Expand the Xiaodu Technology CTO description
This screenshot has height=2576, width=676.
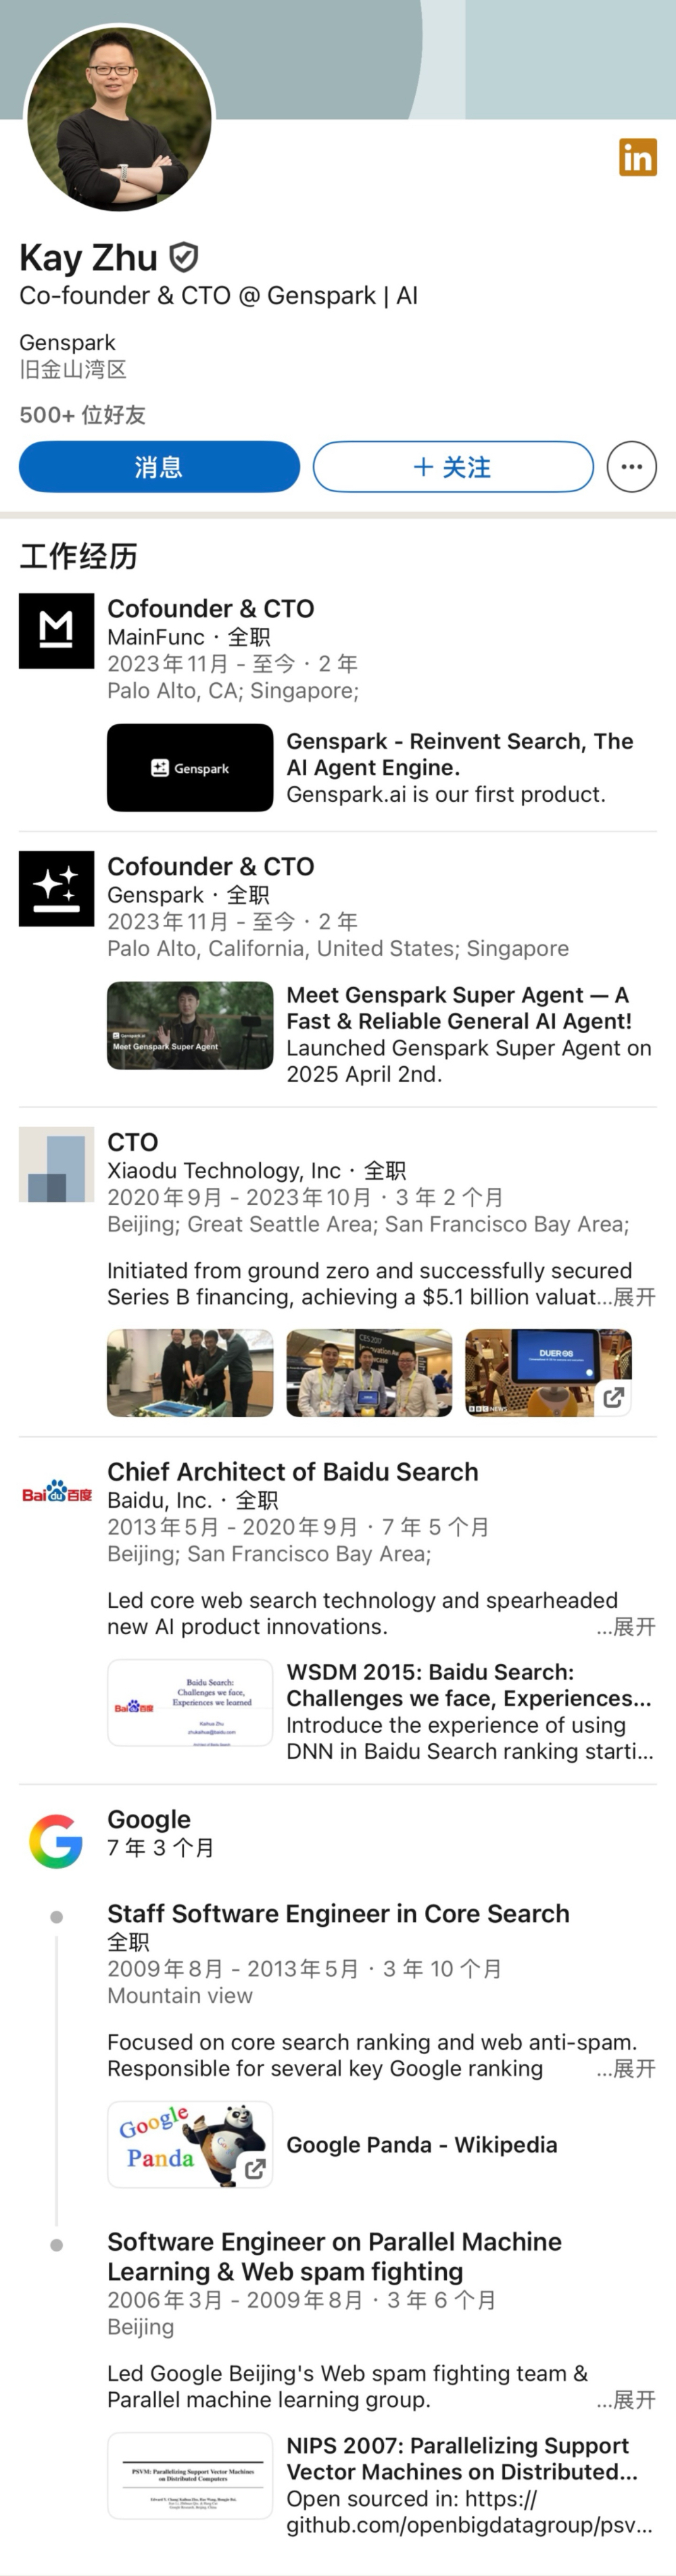pos(634,1297)
